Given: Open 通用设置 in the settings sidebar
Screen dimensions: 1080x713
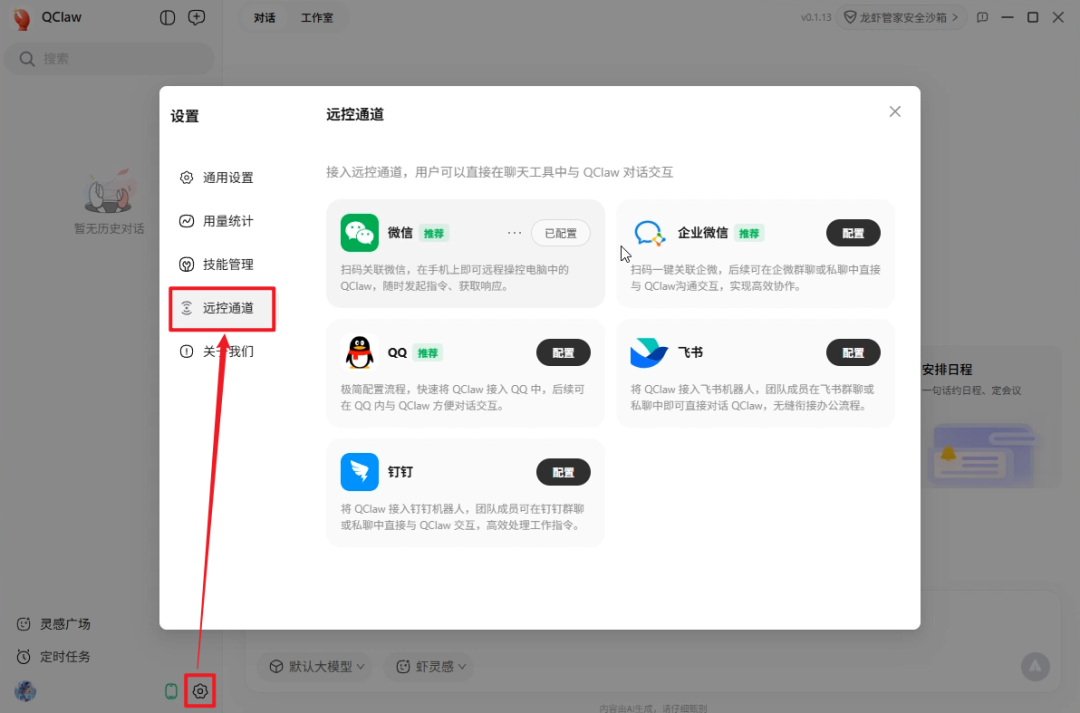Looking at the screenshot, I should click(227, 177).
